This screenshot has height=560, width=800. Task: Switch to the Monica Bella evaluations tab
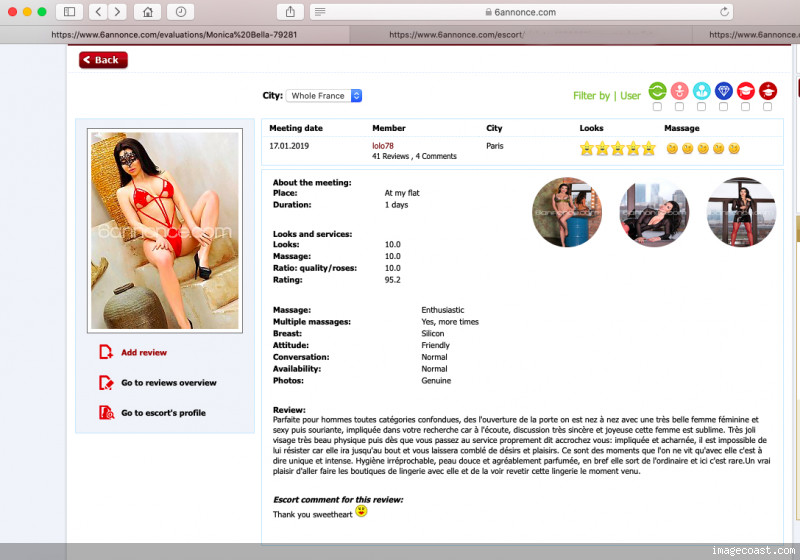(174, 35)
